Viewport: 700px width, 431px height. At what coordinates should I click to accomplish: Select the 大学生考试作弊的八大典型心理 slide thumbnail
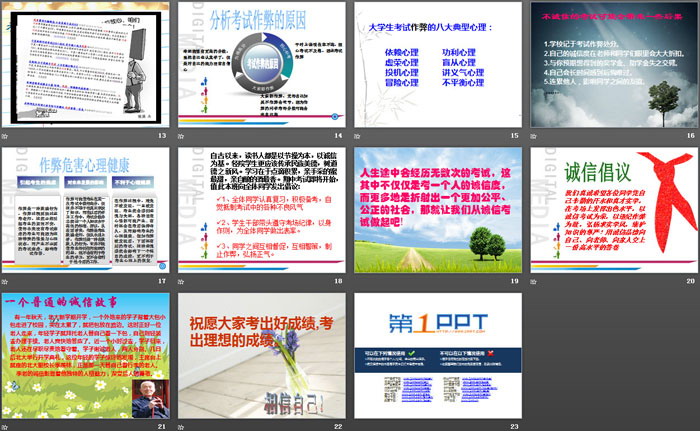tap(438, 64)
